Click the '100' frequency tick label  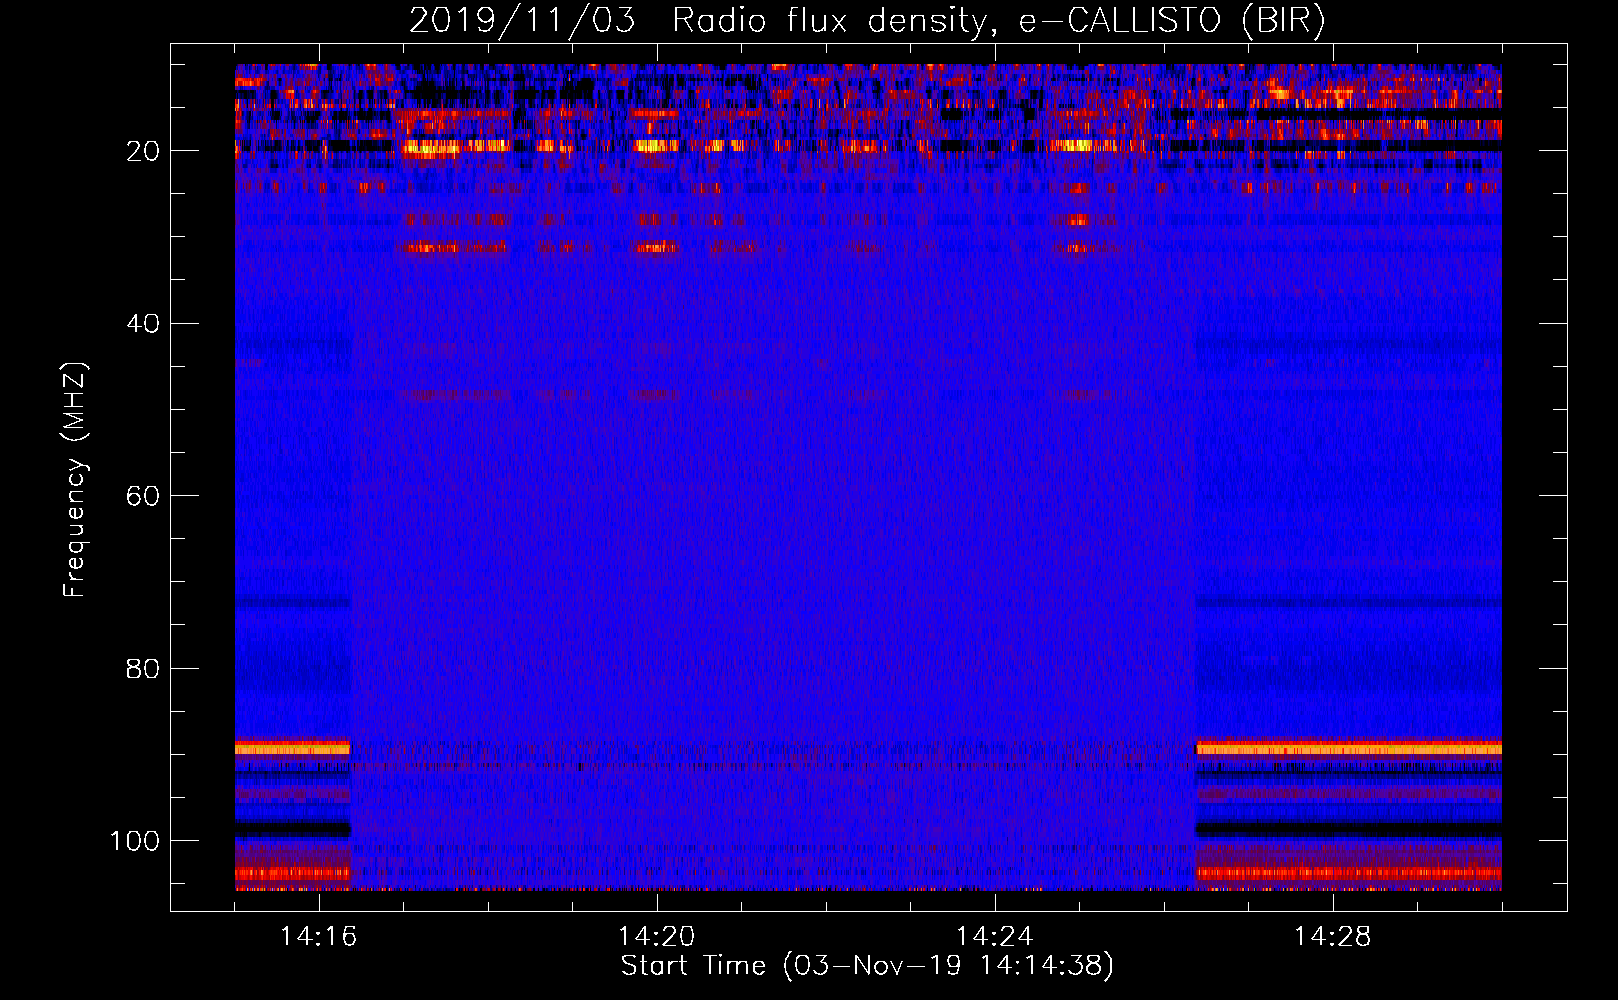[136, 841]
